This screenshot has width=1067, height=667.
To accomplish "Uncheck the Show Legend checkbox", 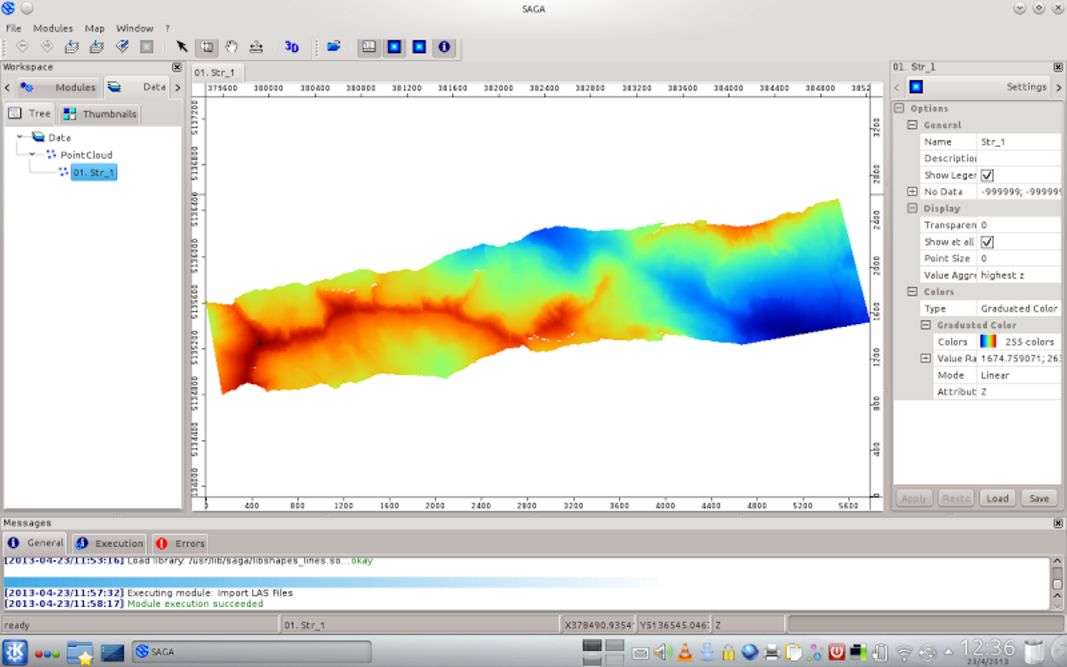I will (x=987, y=175).
